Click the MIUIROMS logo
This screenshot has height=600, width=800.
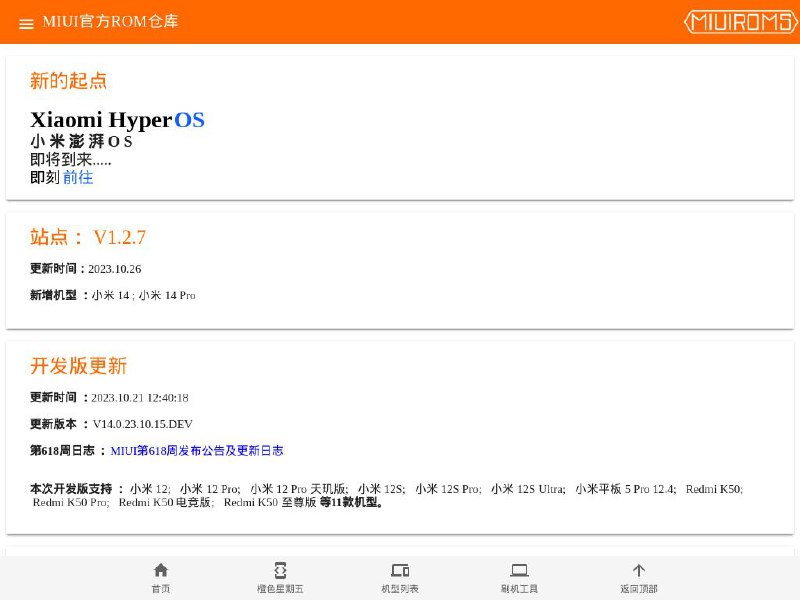pyautogui.click(x=742, y=23)
